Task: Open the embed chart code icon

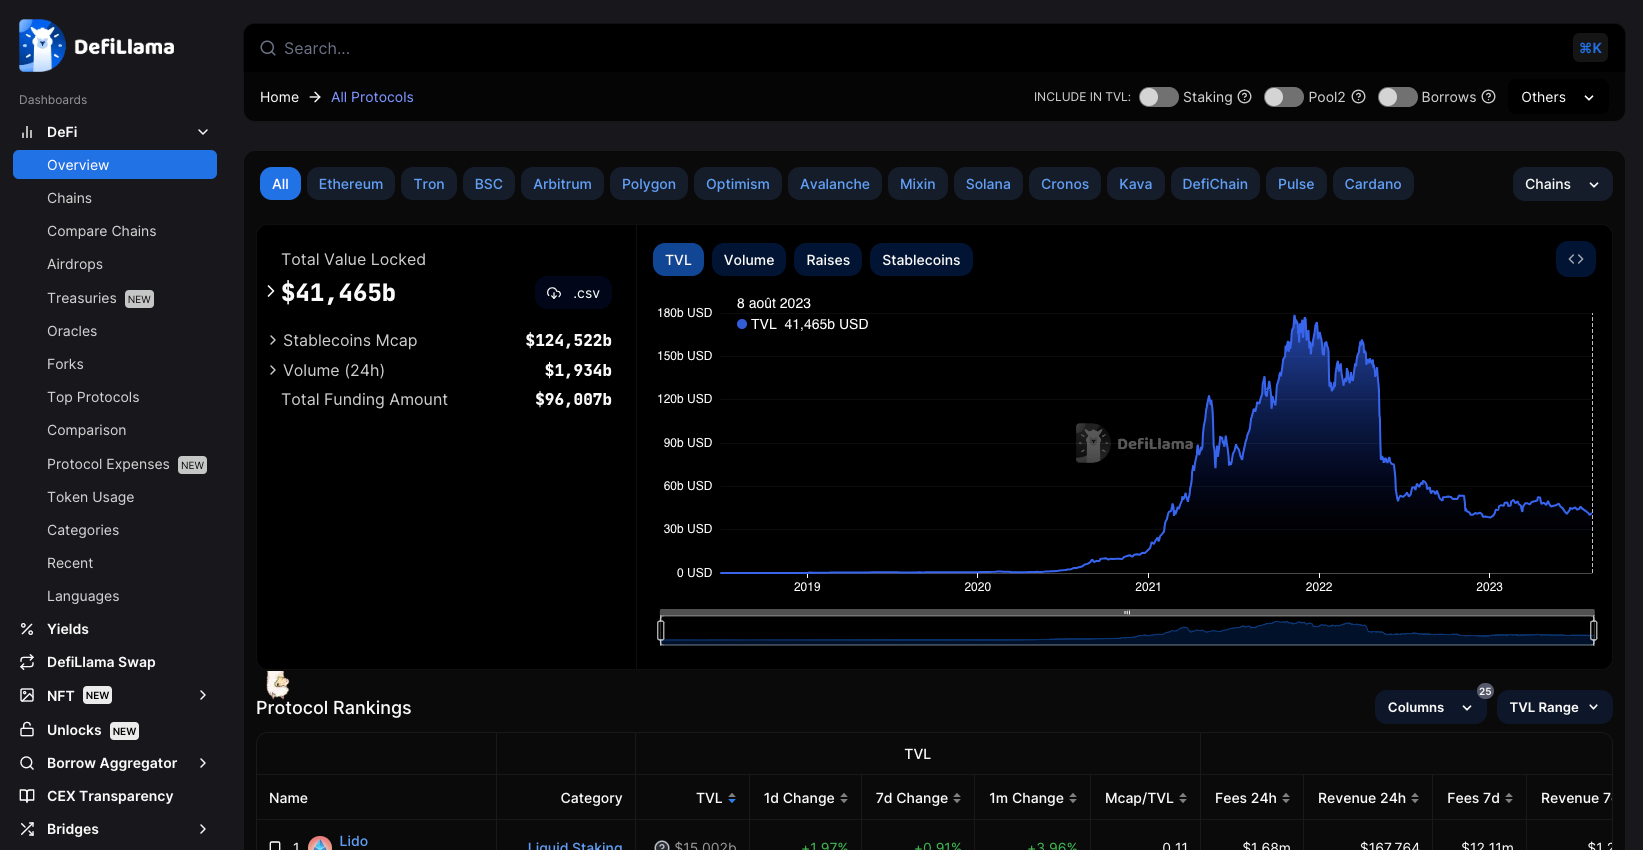Action: coord(1576,259)
